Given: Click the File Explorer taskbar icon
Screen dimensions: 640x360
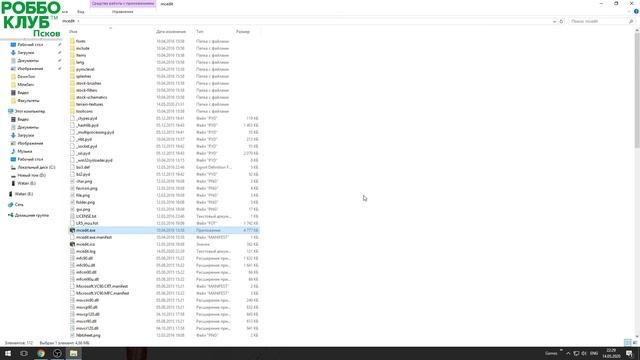Looking at the screenshot, I should (73, 353).
